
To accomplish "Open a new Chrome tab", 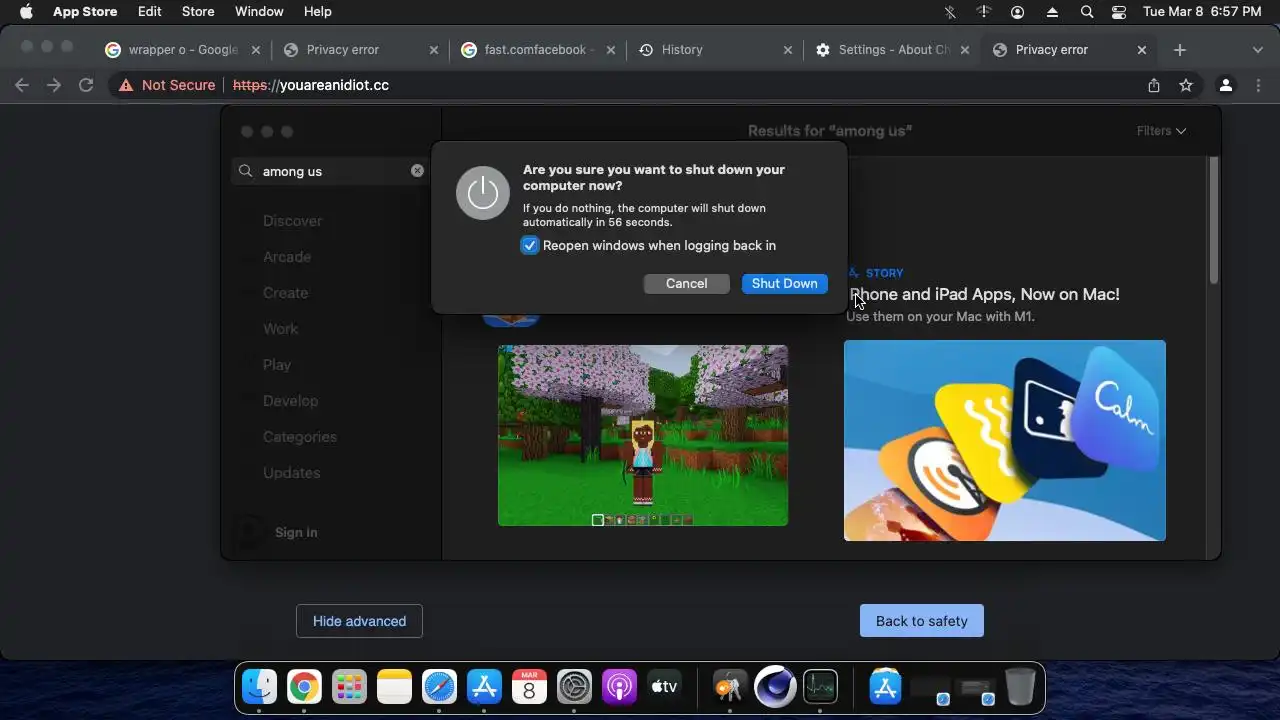I will 1180,49.
